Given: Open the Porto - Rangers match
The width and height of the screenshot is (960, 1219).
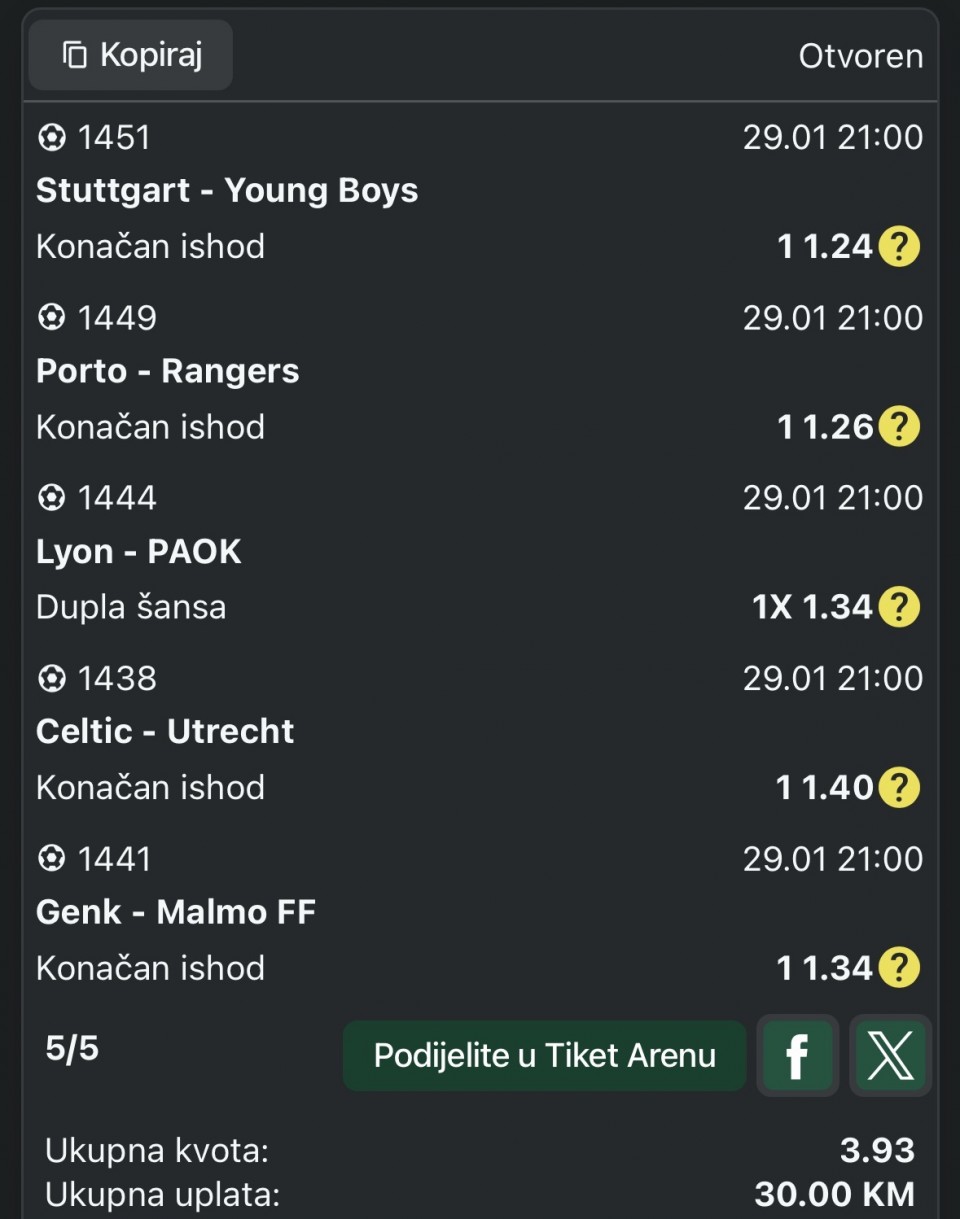Looking at the screenshot, I should 168,371.
